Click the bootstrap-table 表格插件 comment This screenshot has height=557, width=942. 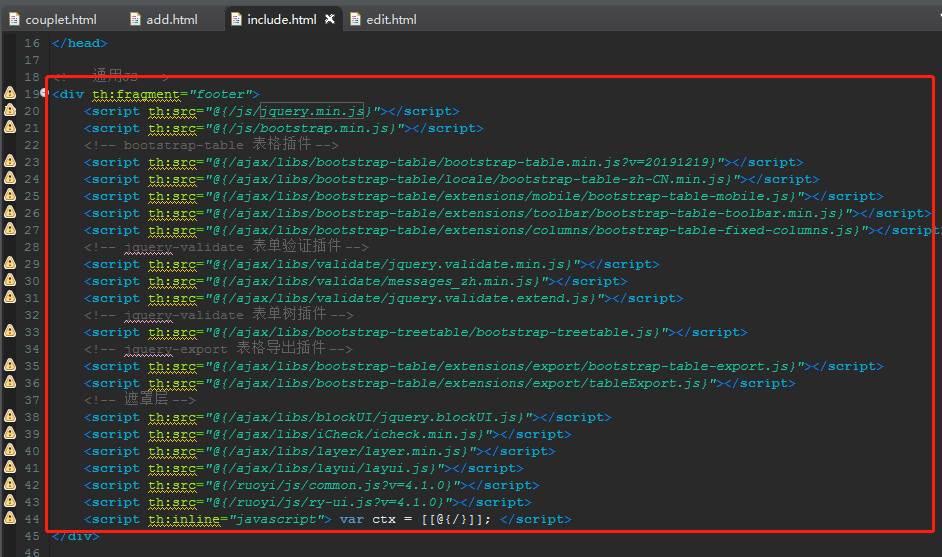click(211, 145)
